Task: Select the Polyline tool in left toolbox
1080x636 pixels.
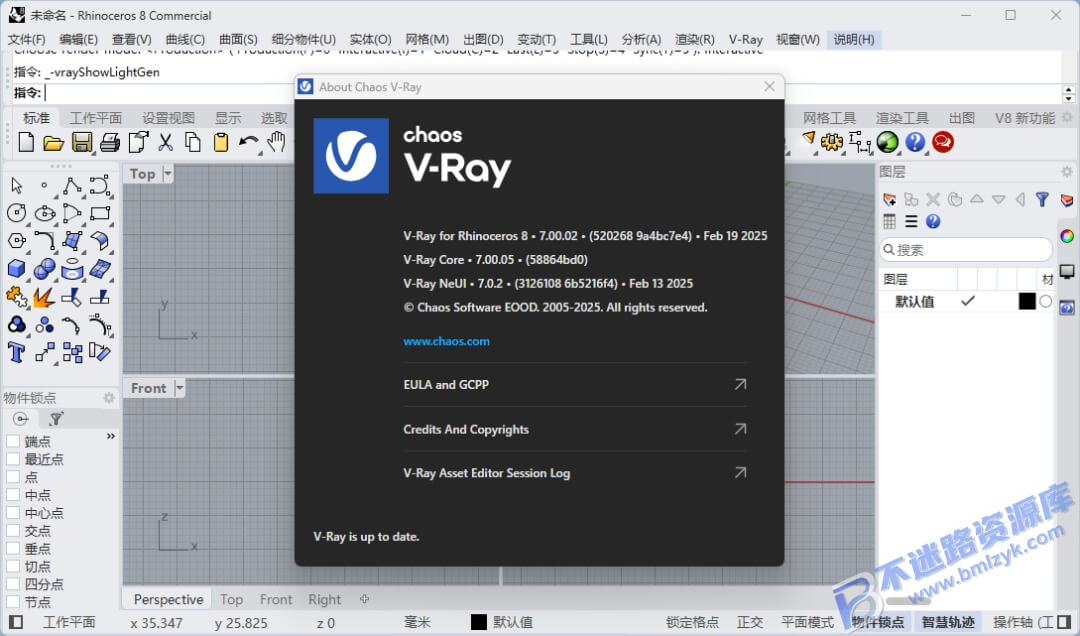Action: click(72, 186)
